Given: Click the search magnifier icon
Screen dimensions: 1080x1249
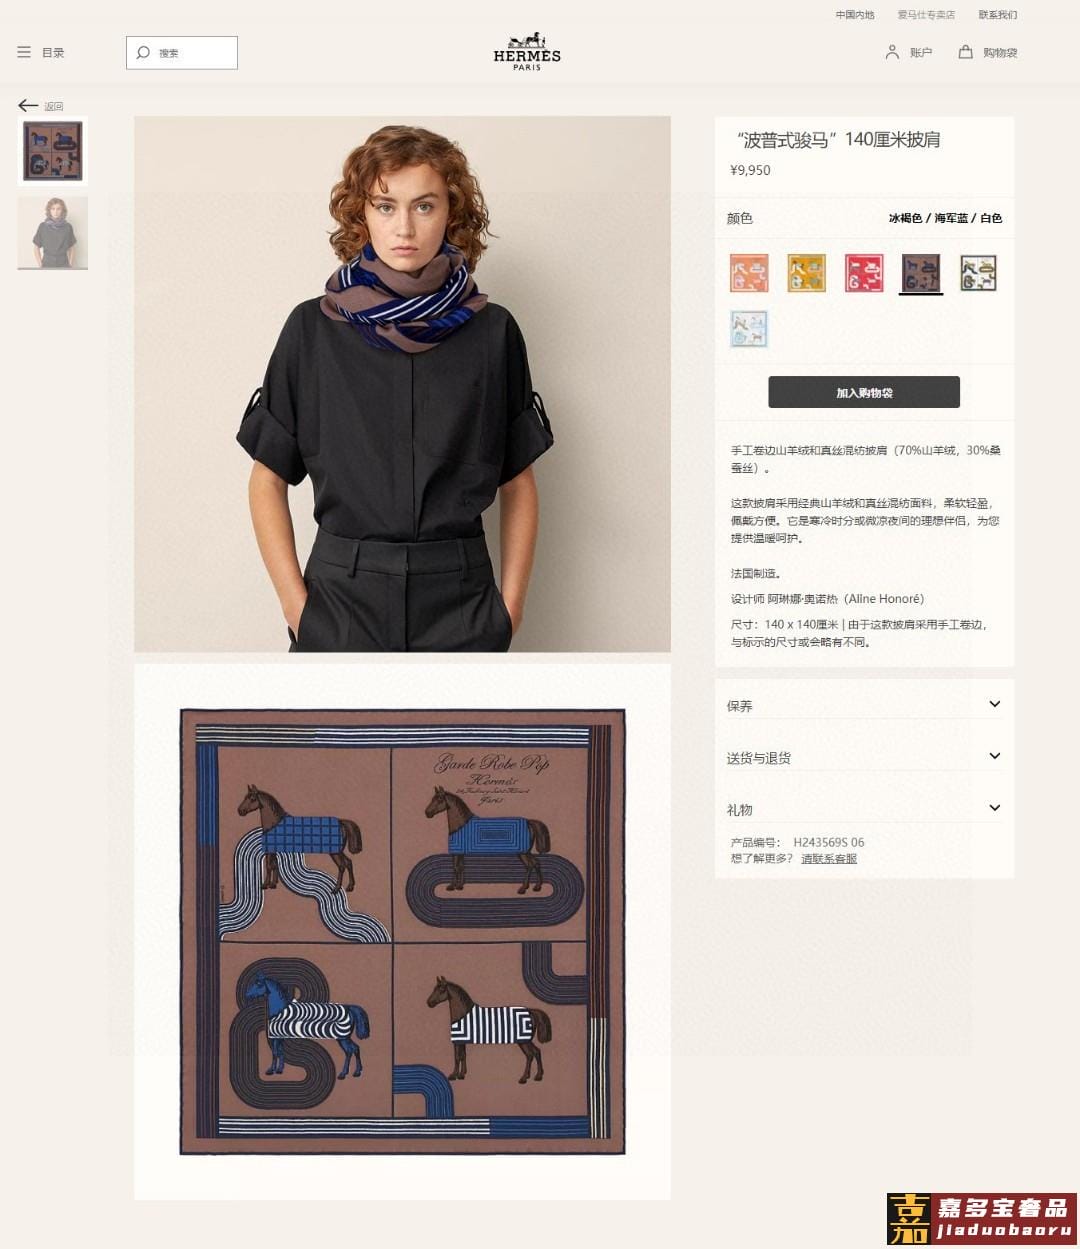Looking at the screenshot, I should 143,52.
